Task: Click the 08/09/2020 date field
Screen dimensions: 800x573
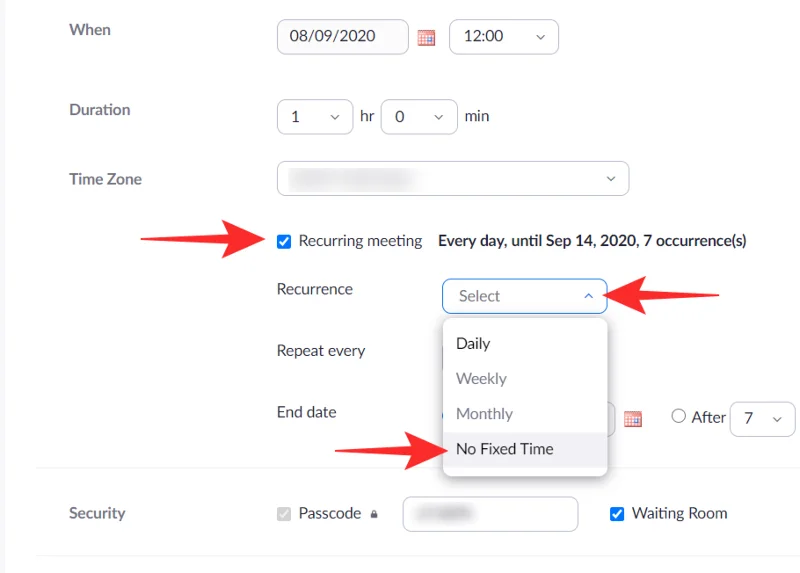Action: [x=342, y=36]
